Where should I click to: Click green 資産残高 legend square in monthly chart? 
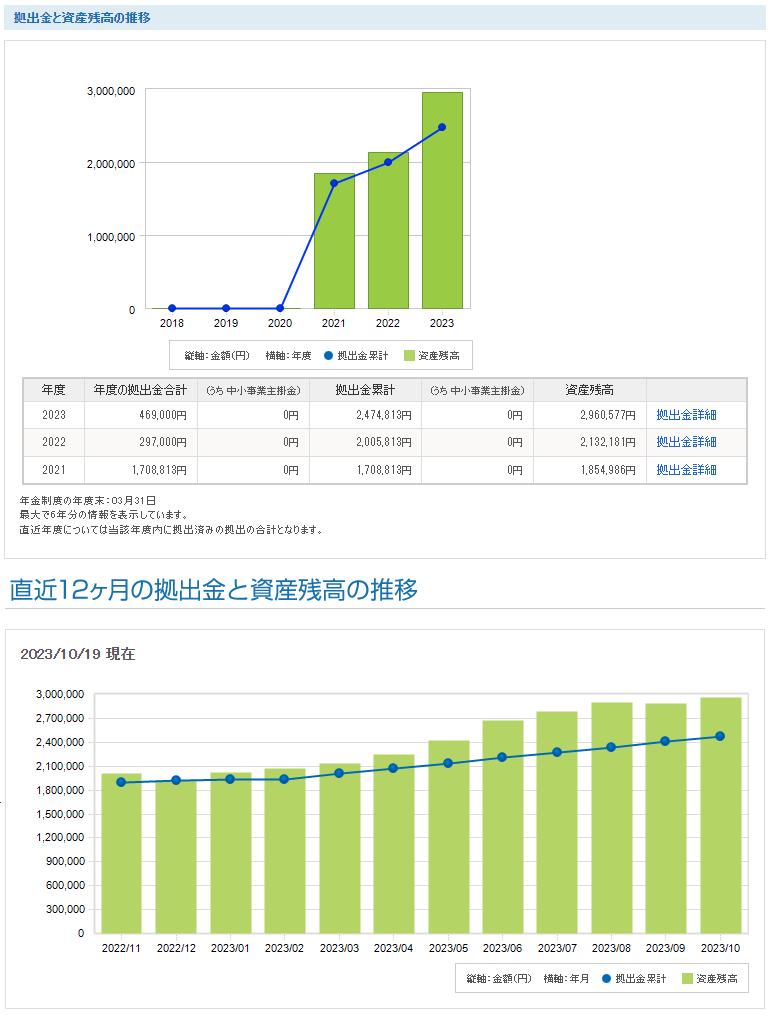[x=687, y=978]
